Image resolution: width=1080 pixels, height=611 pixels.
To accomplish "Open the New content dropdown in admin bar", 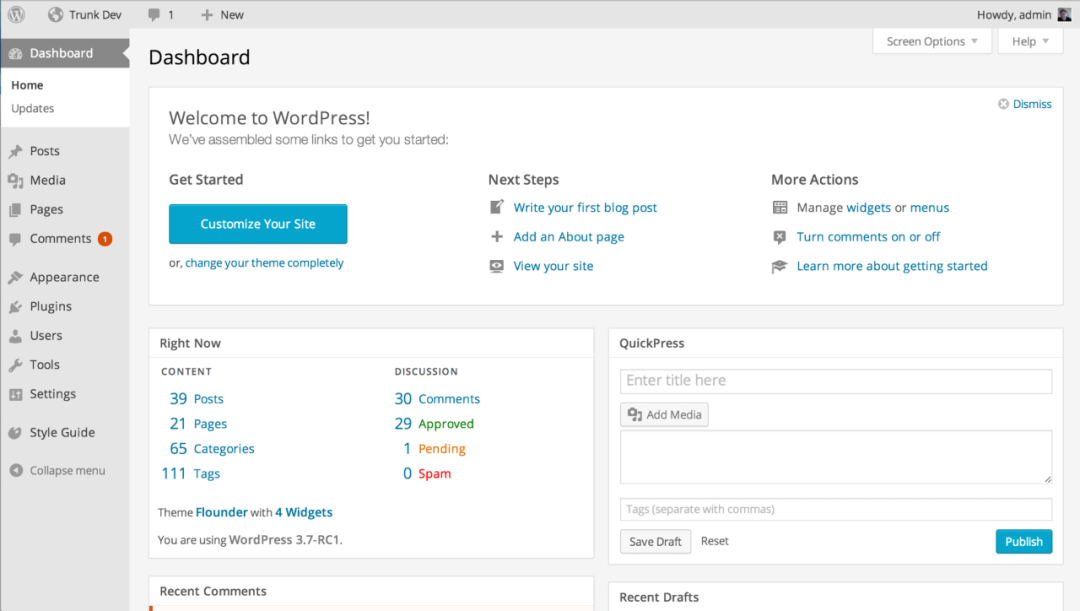I will (222, 14).
